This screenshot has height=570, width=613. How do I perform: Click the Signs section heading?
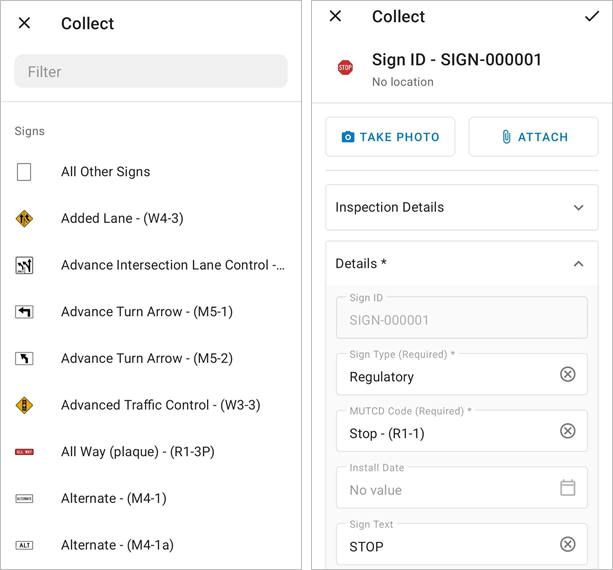coord(30,131)
